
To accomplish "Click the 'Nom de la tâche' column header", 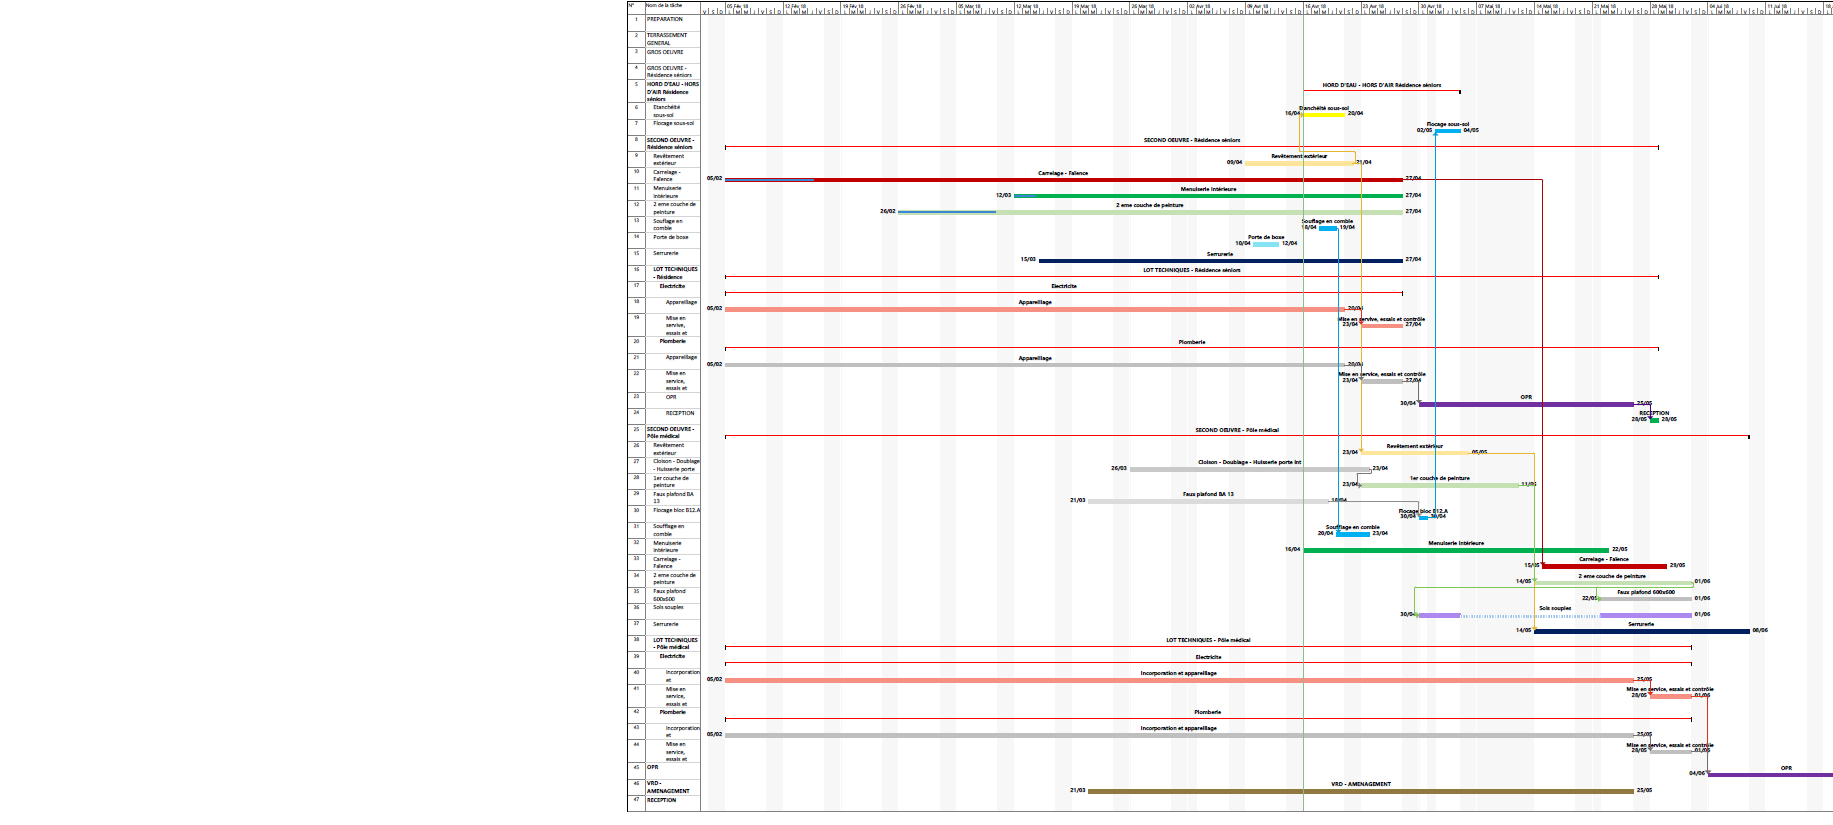I will [672, 6].
